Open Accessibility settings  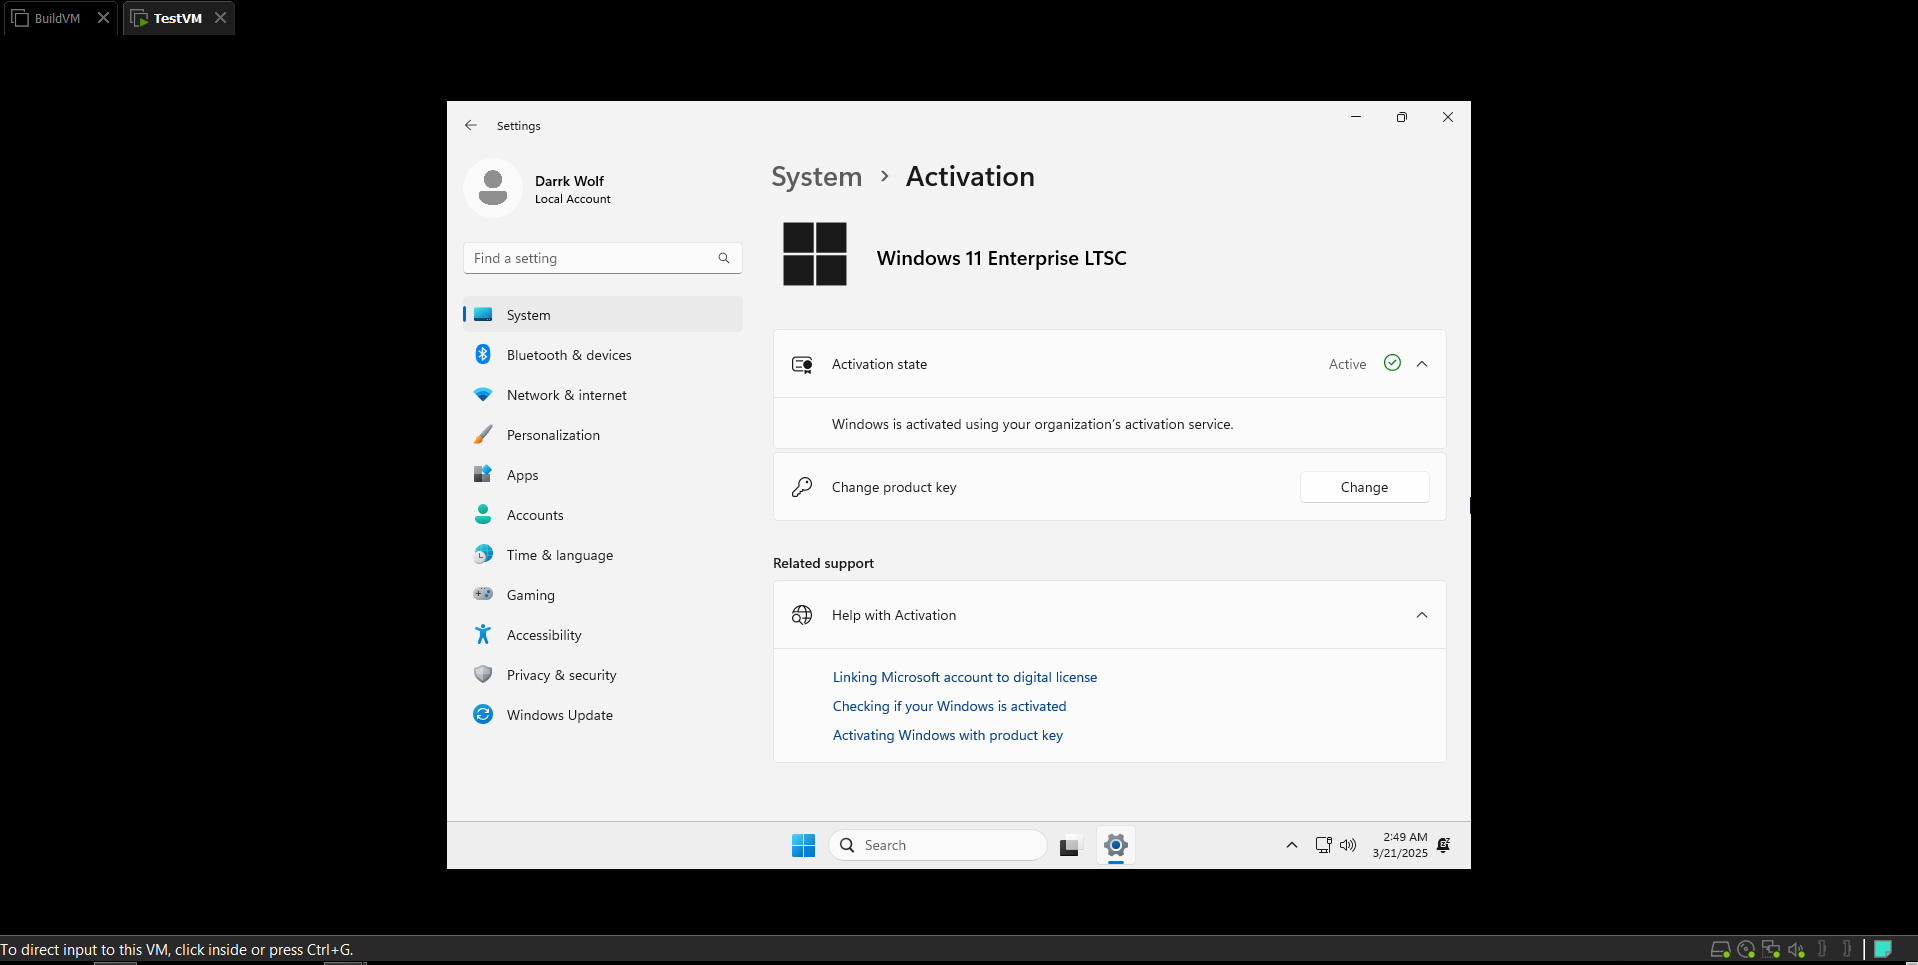coord(603,634)
